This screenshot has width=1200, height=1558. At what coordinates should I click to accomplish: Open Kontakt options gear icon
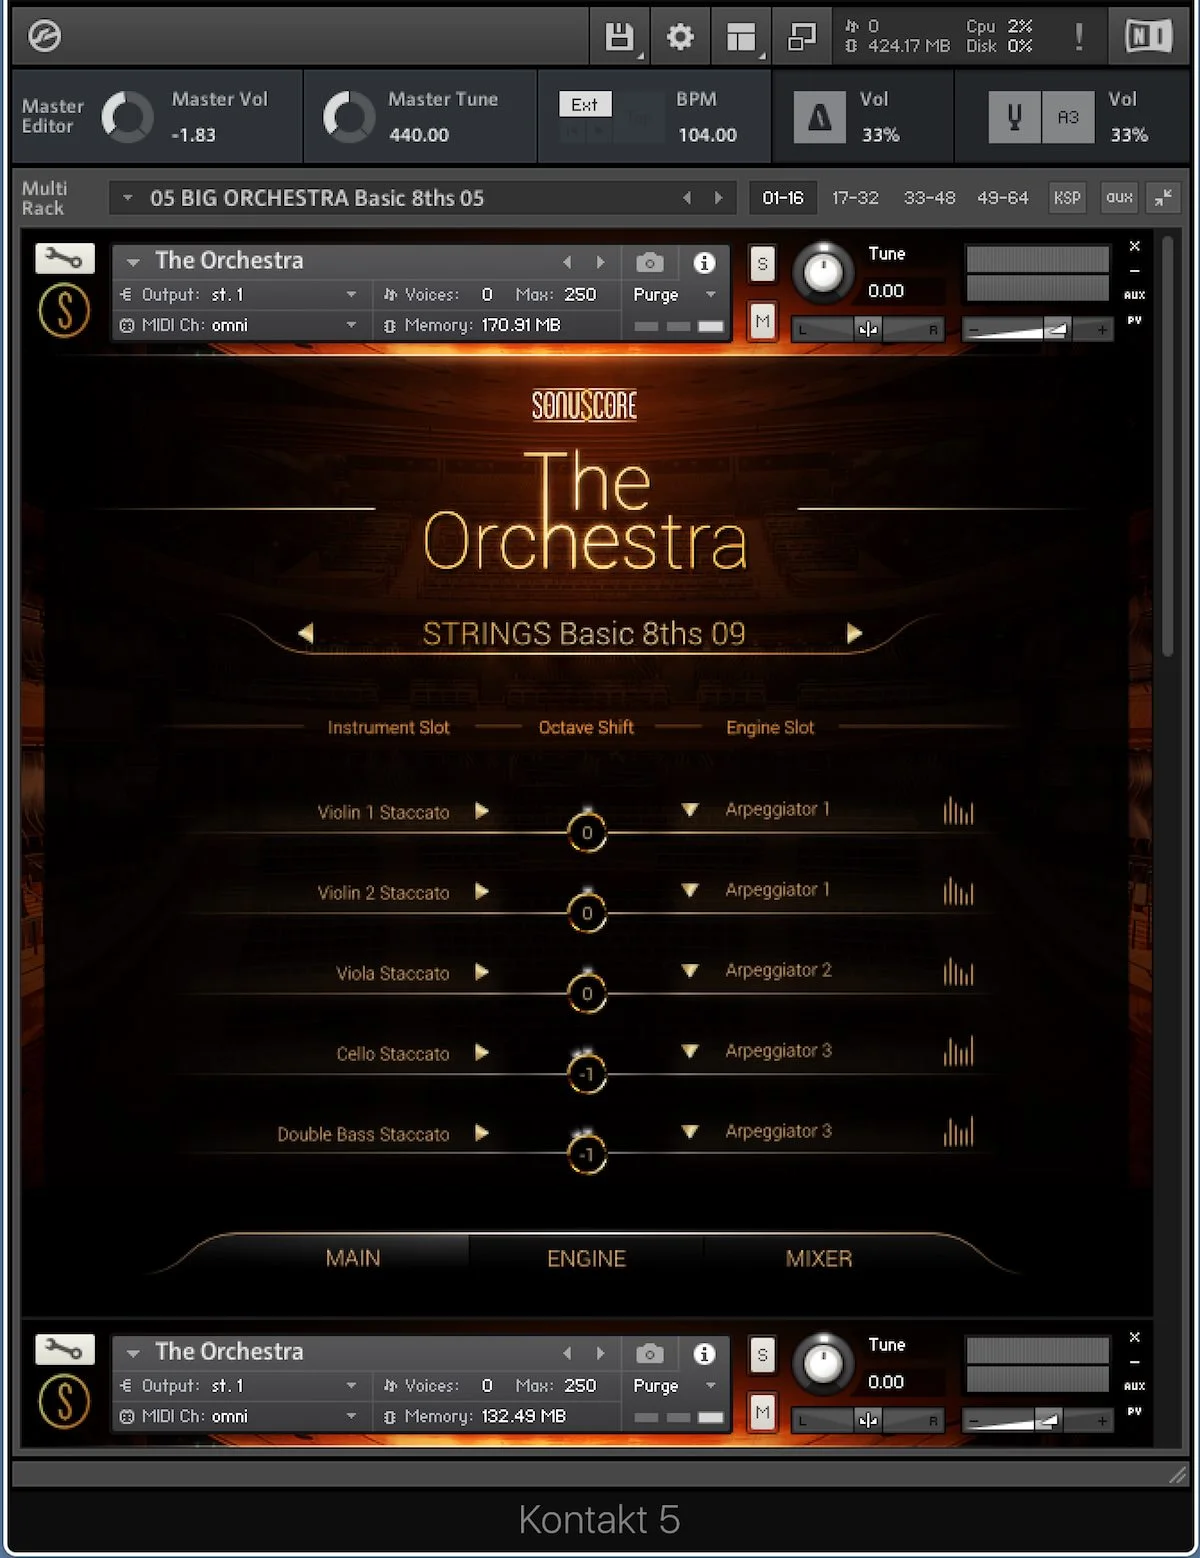tap(680, 37)
